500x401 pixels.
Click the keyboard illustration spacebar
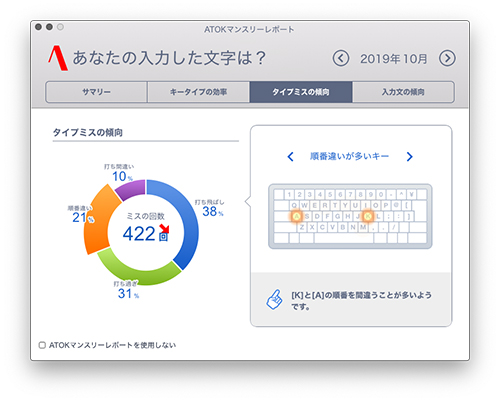click(x=344, y=238)
